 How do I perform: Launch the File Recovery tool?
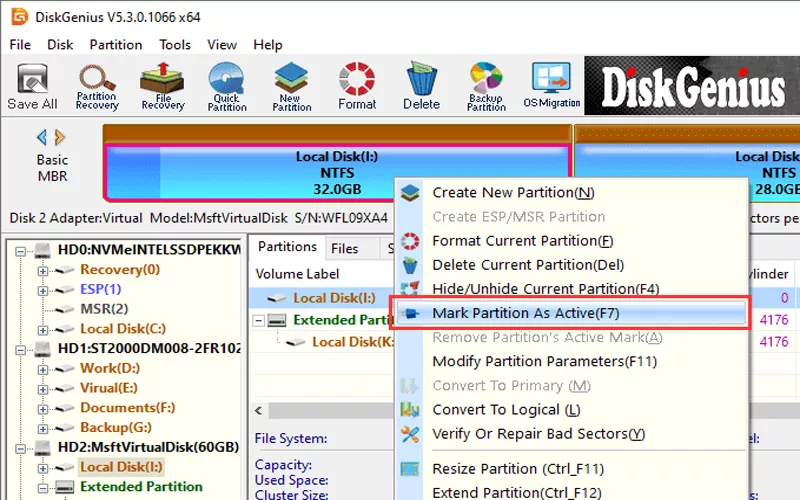162,86
